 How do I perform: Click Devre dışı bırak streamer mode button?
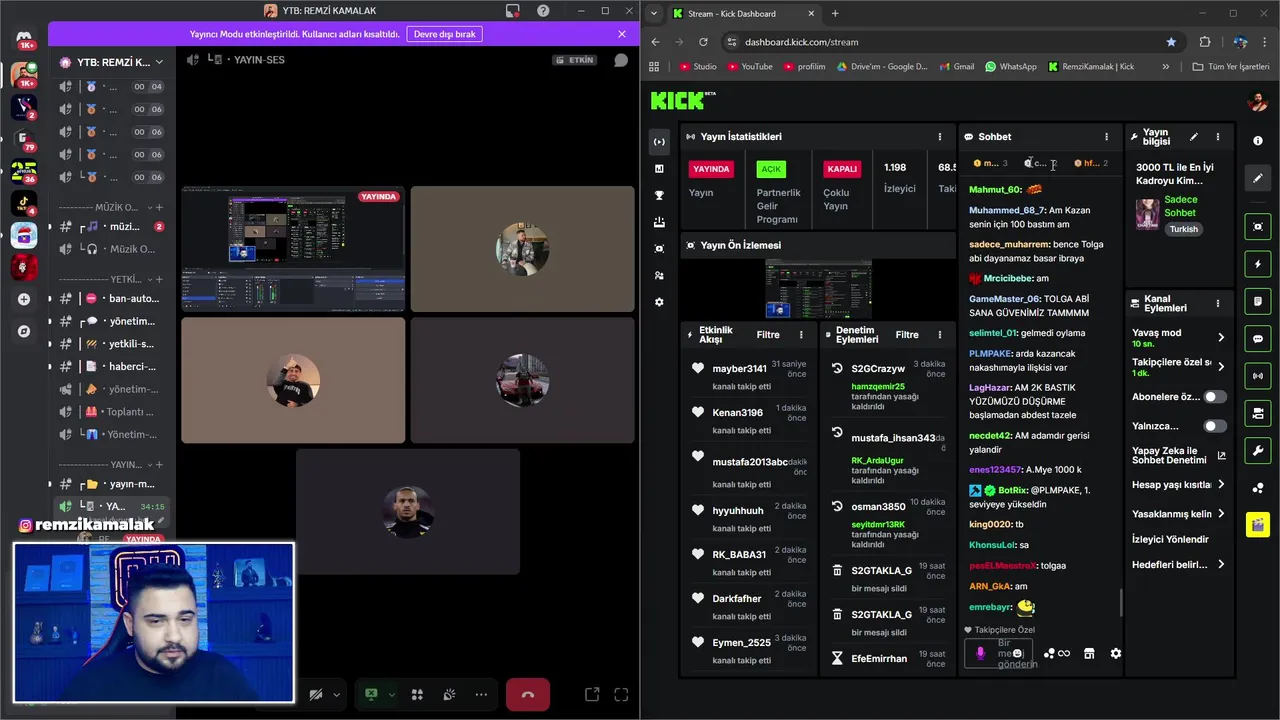(445, 34)
